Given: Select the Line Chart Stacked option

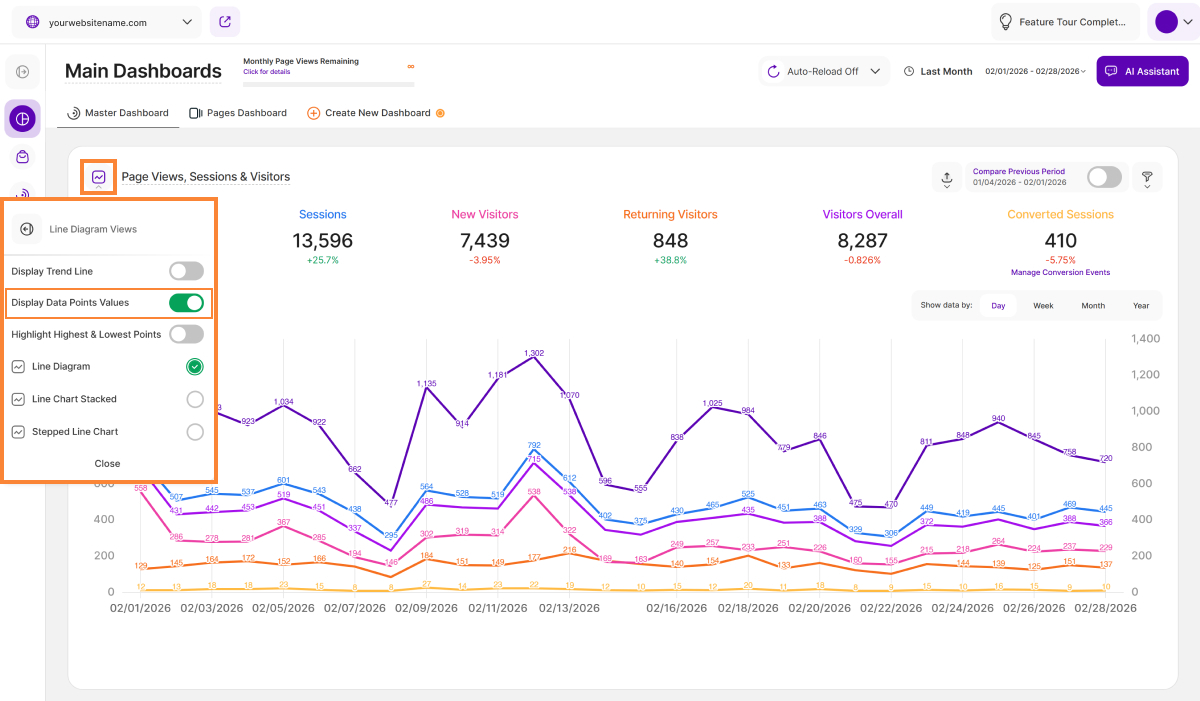Looking at the screenshot, I should point(195,399).
